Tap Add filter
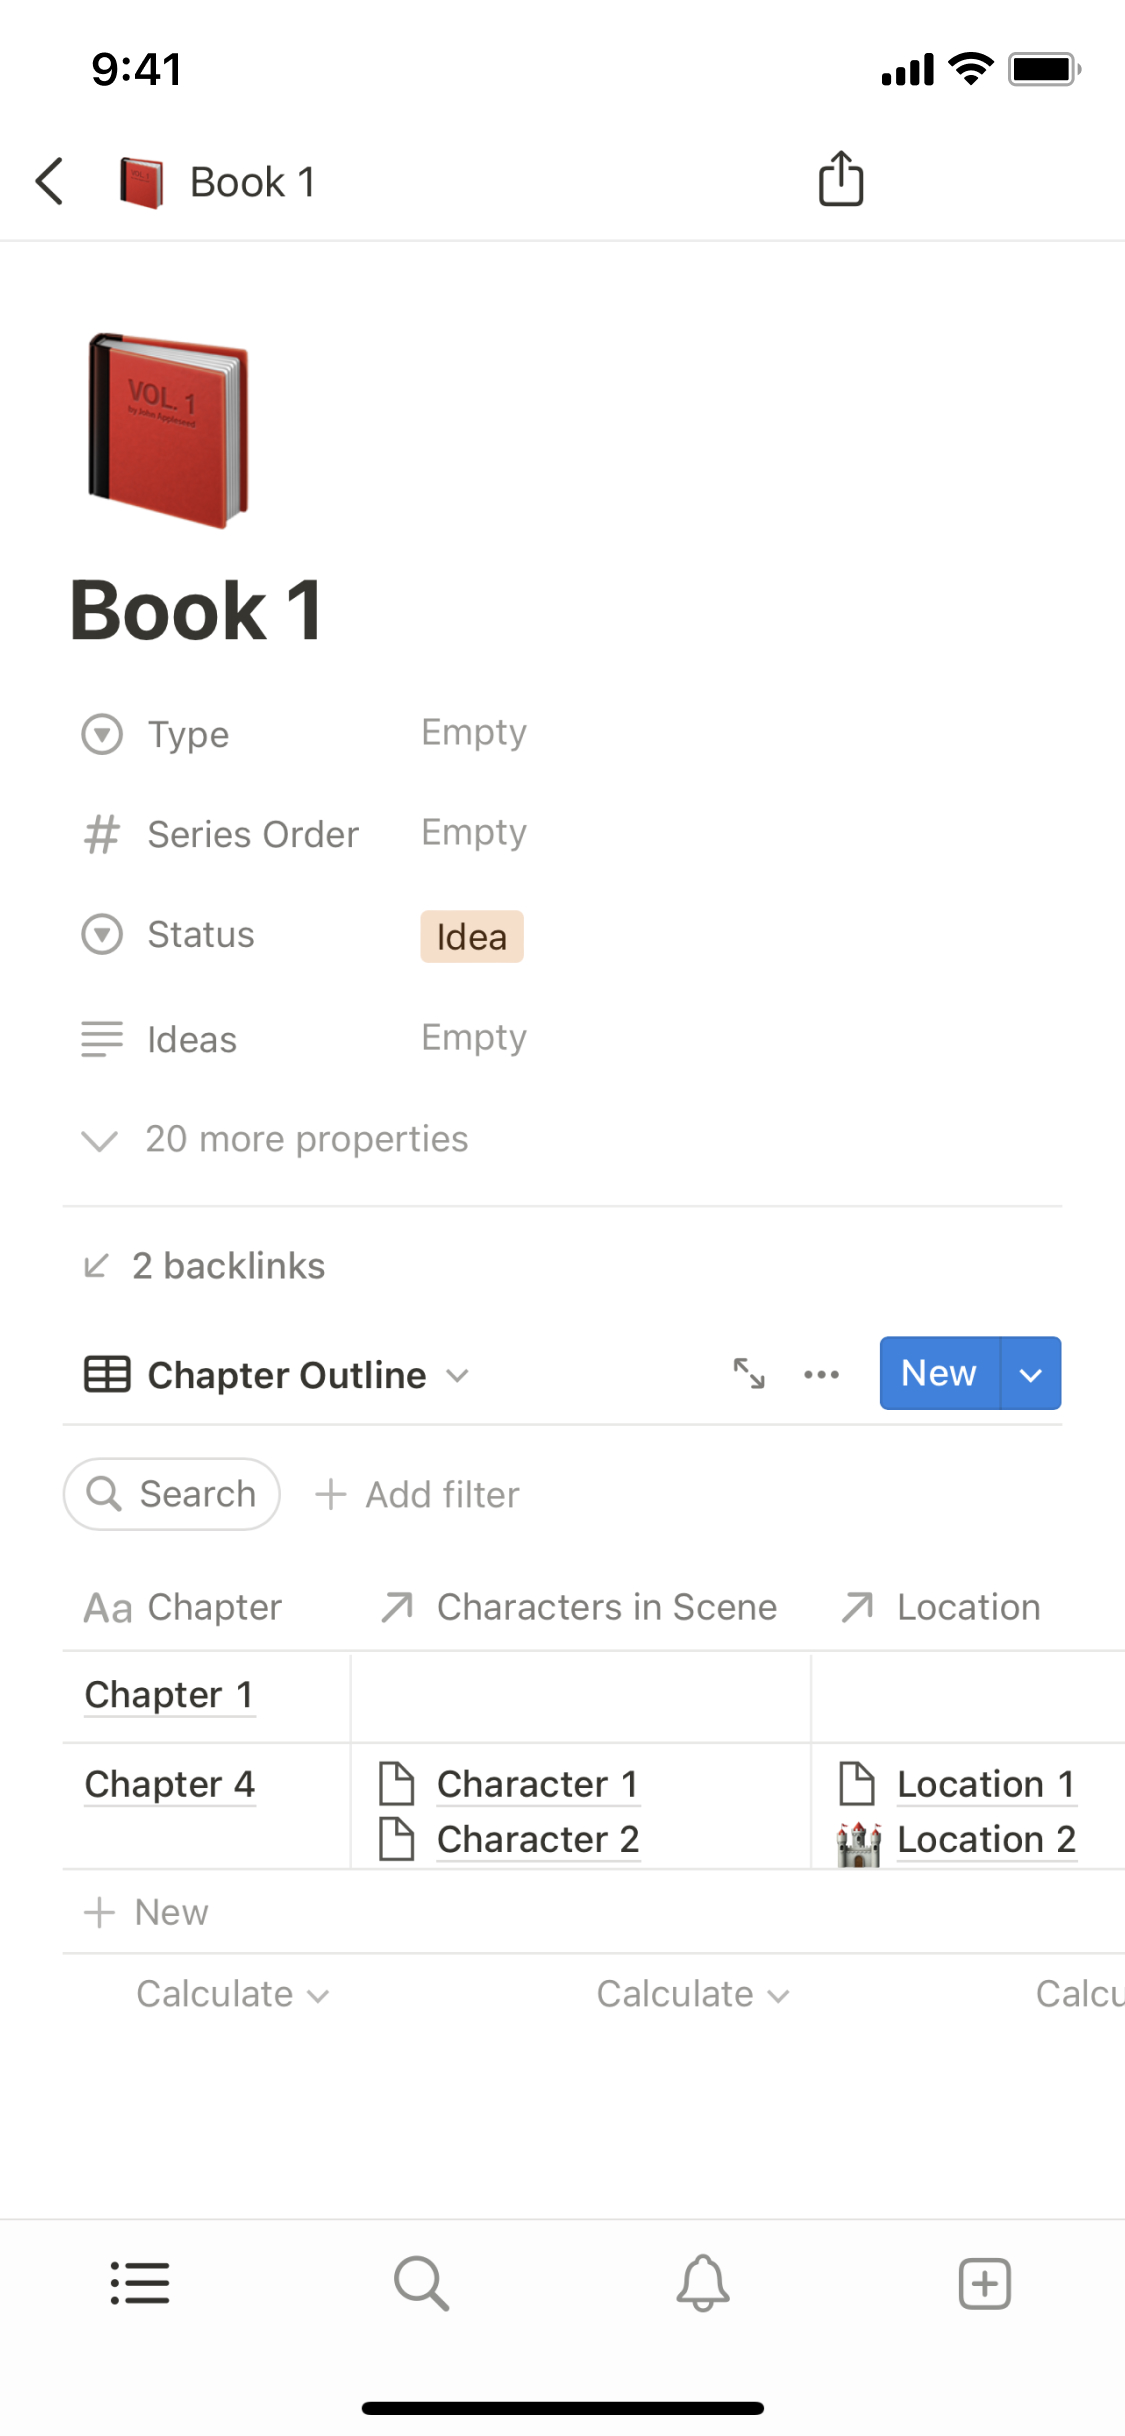The image size is (1125, 2436). click(x=418, y=1495)
